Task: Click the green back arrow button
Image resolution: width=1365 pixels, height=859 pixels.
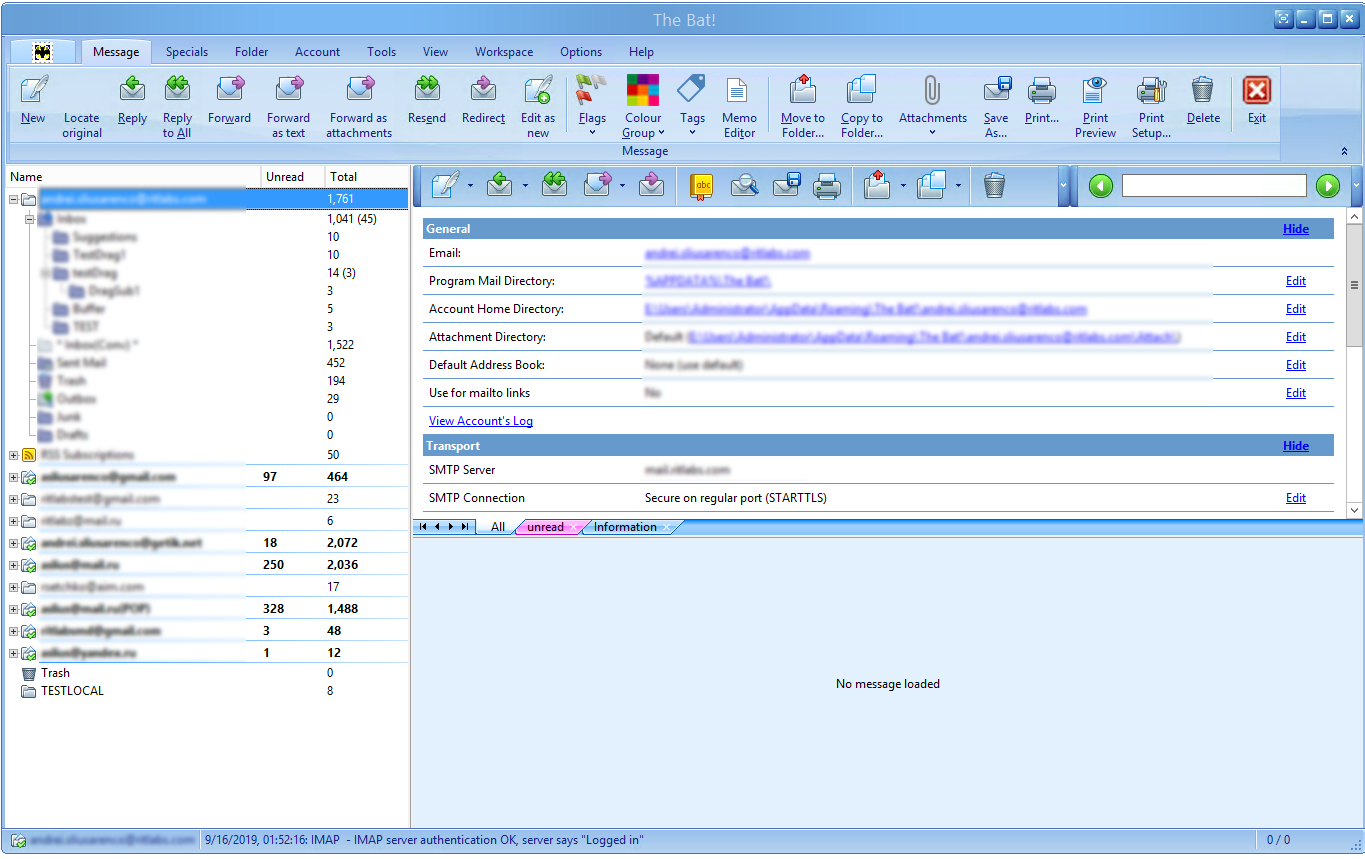Action: pos(1101,185)
